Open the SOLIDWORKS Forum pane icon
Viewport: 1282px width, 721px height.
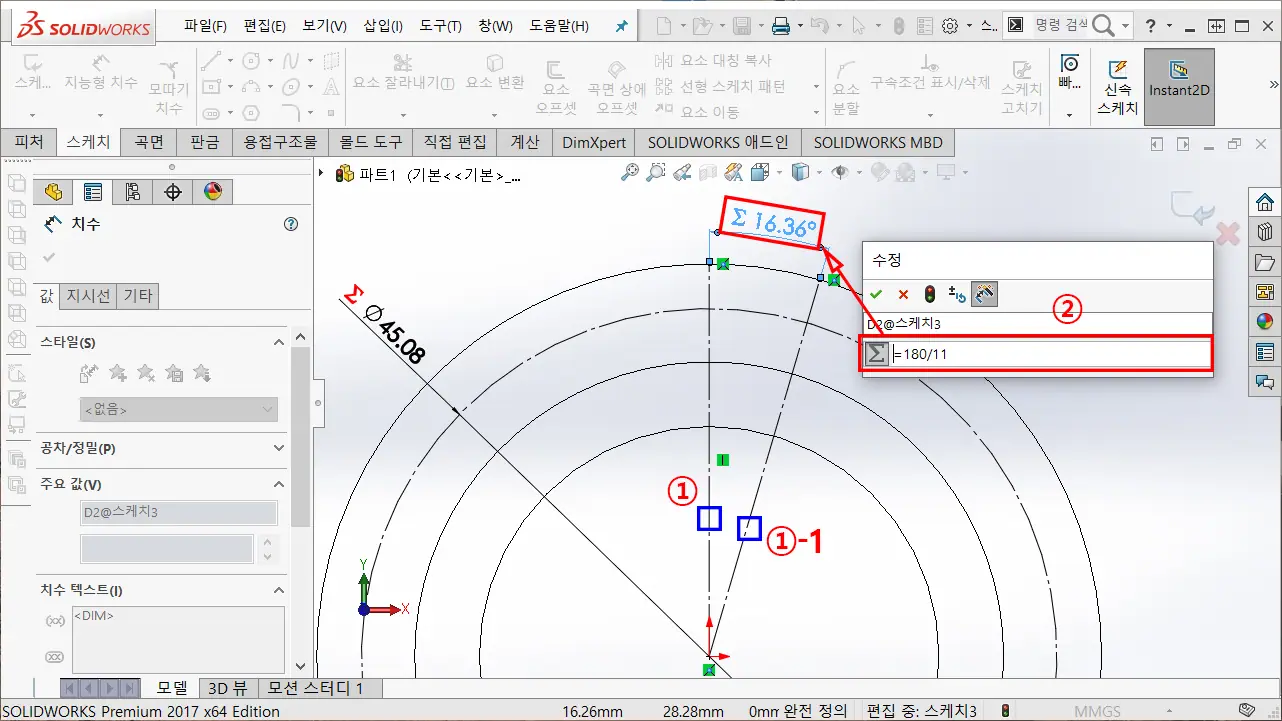1265,381
